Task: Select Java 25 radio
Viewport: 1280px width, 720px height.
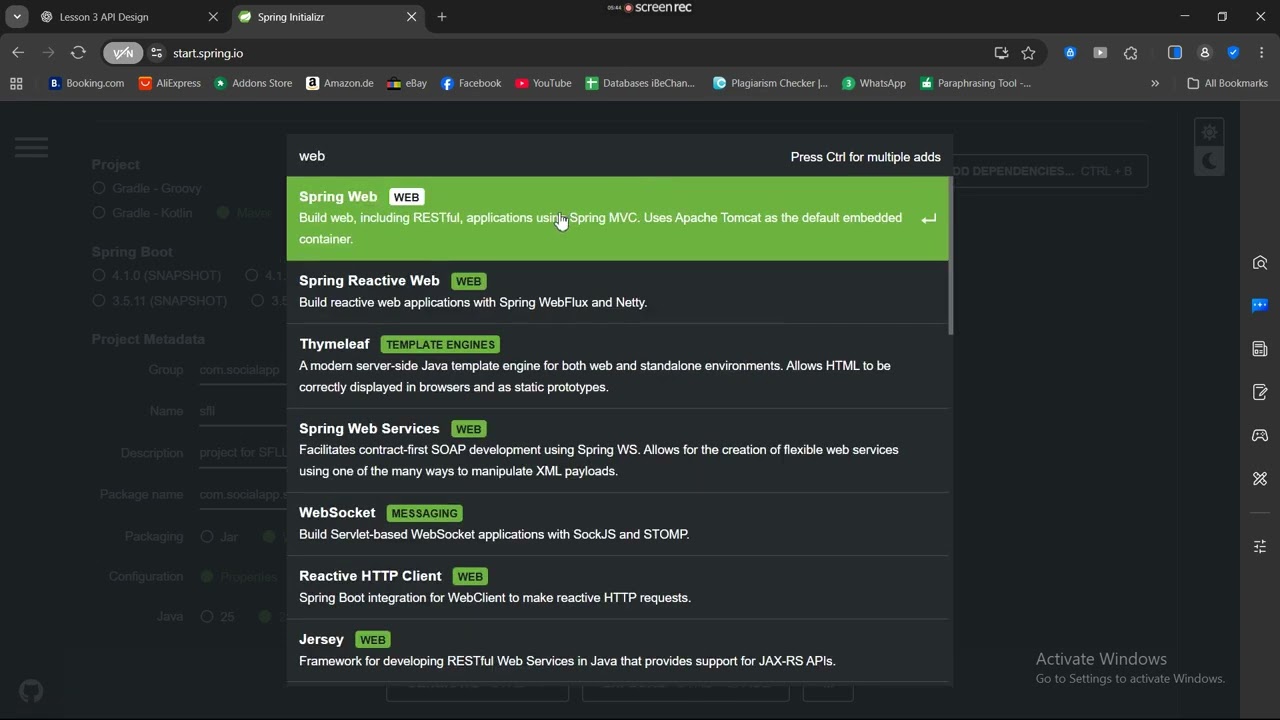Action: pos(207,617)
